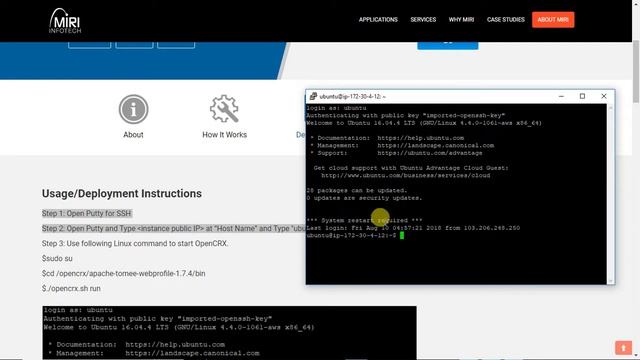
Task: Open the Services menu item
Action: pos(423,20)
